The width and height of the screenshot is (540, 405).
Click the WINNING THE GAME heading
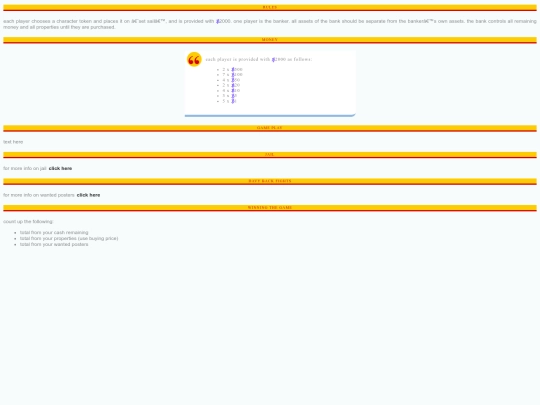(x=270, y=207)
